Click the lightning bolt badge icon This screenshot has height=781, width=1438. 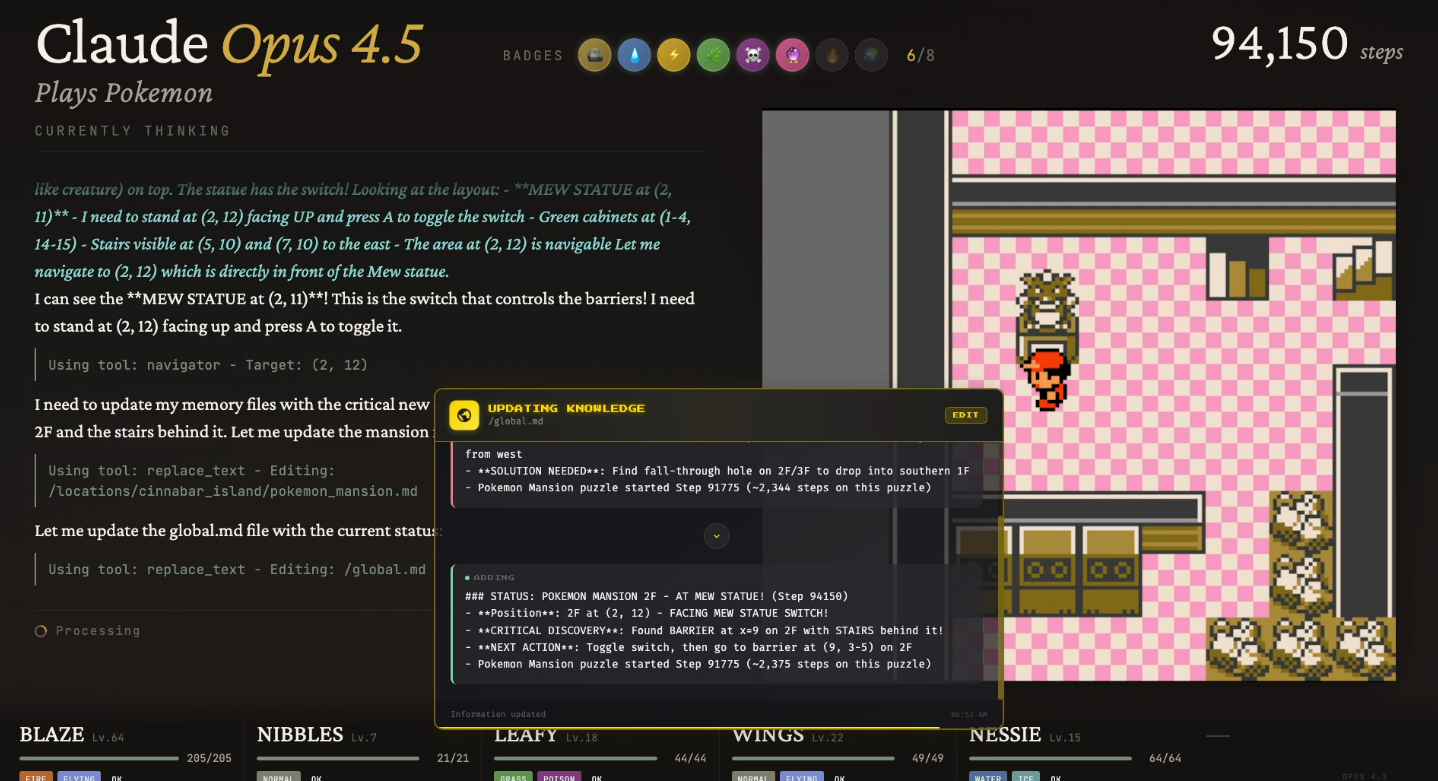coord(673,55)
